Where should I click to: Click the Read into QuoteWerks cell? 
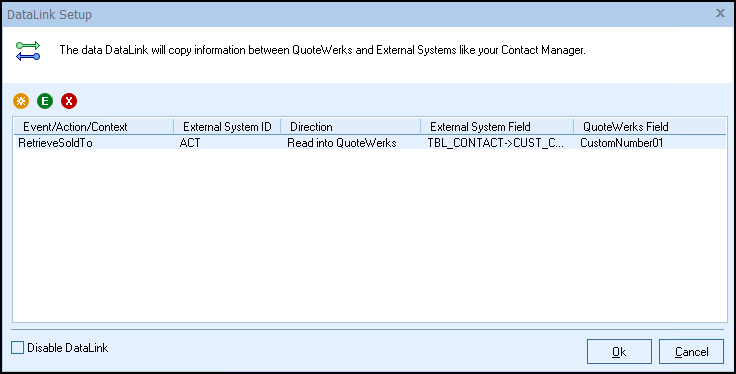click(x=342, y=143)
